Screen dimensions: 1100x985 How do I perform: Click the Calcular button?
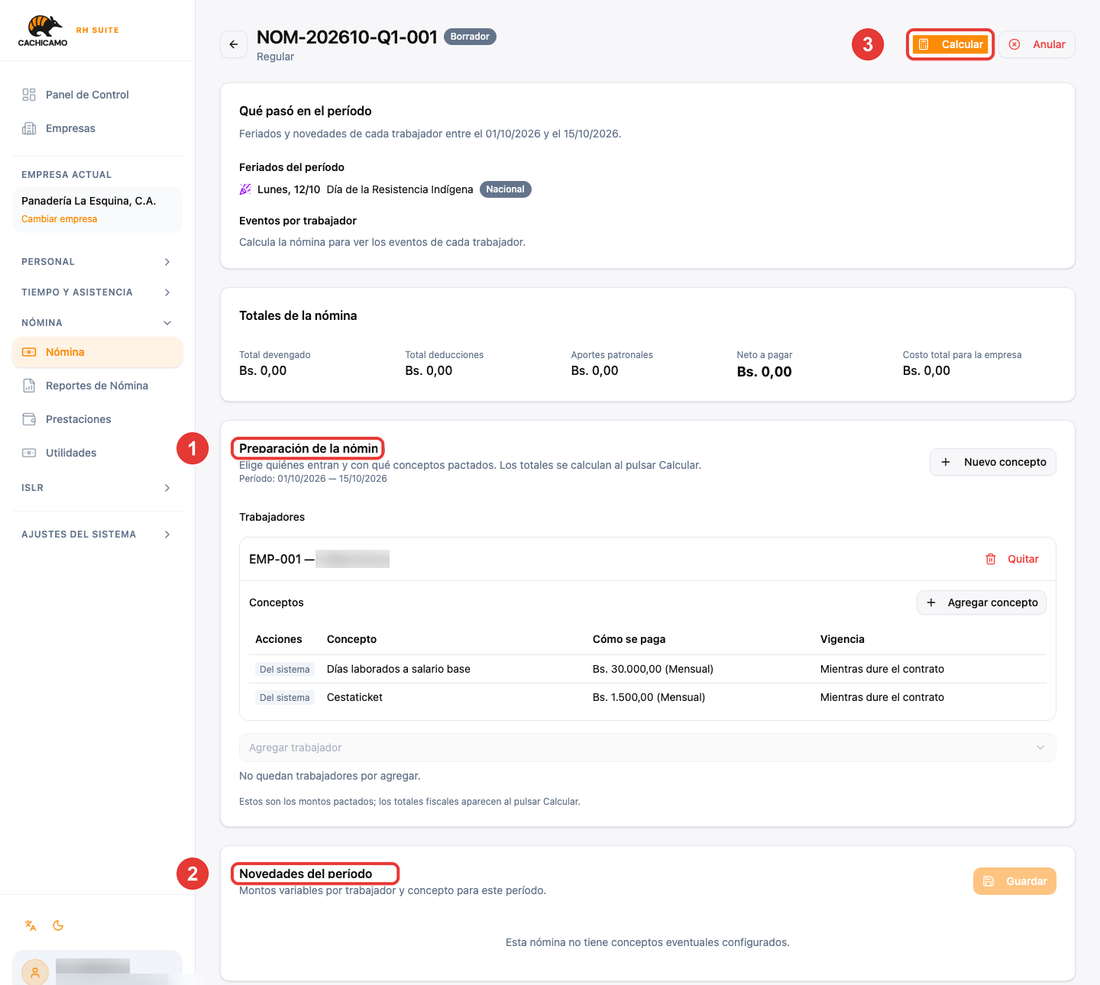click(x=951, y=44)
